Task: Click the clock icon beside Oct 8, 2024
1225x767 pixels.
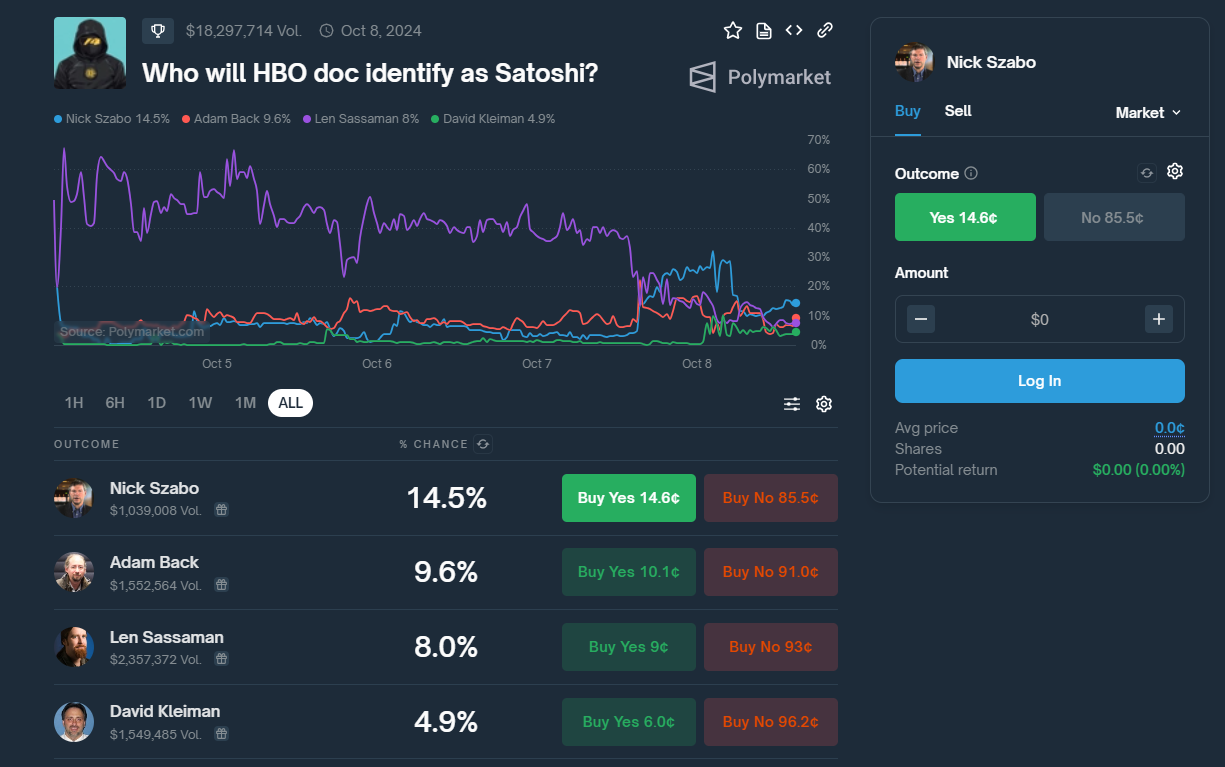Action: pyautogui.click(x=326, y=31)
